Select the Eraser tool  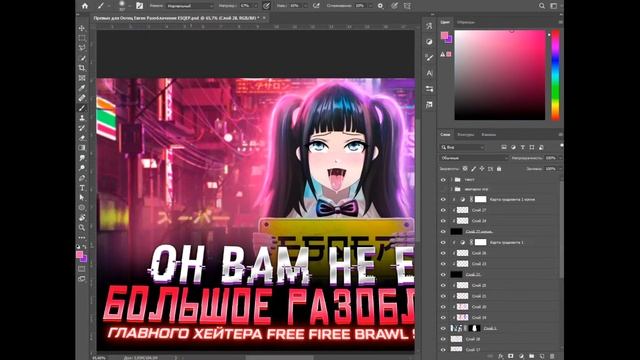pos(82,138)
